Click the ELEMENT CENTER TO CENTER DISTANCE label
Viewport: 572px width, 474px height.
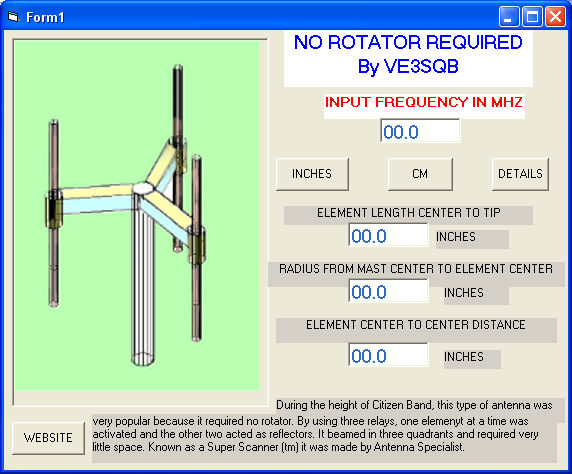point(416,326)
